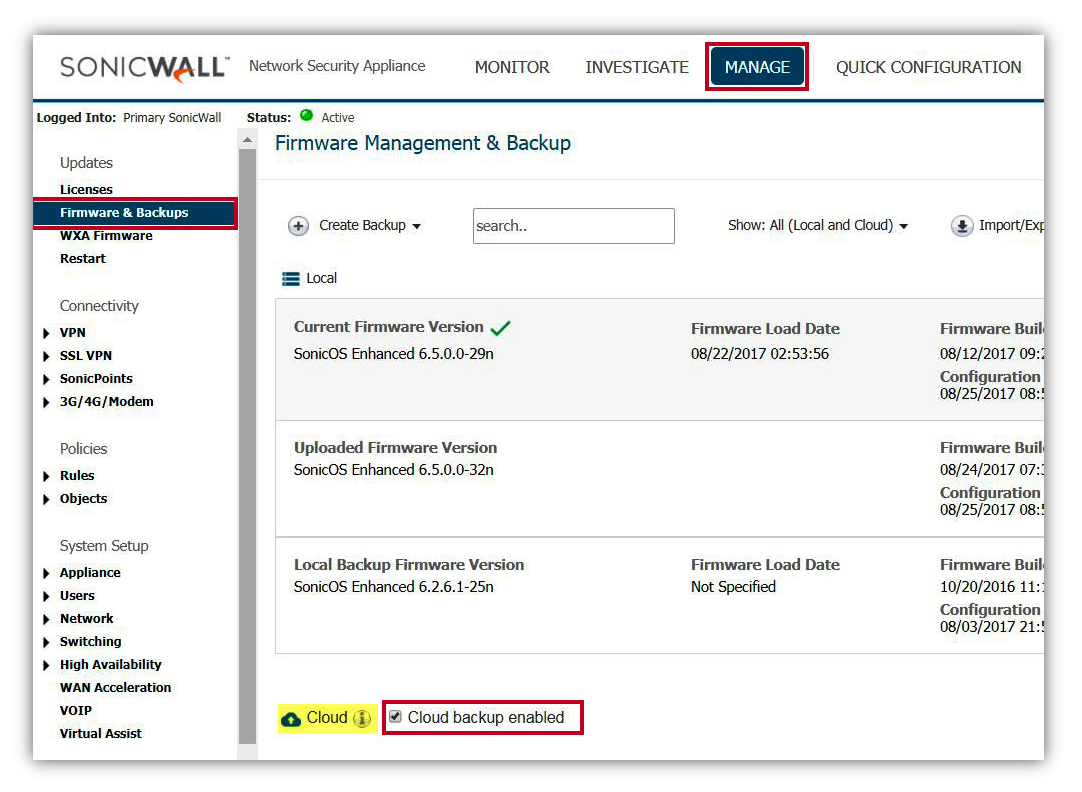1082x792 pixels.
Task: Click into the backup search field
Action: coord(573,226)
